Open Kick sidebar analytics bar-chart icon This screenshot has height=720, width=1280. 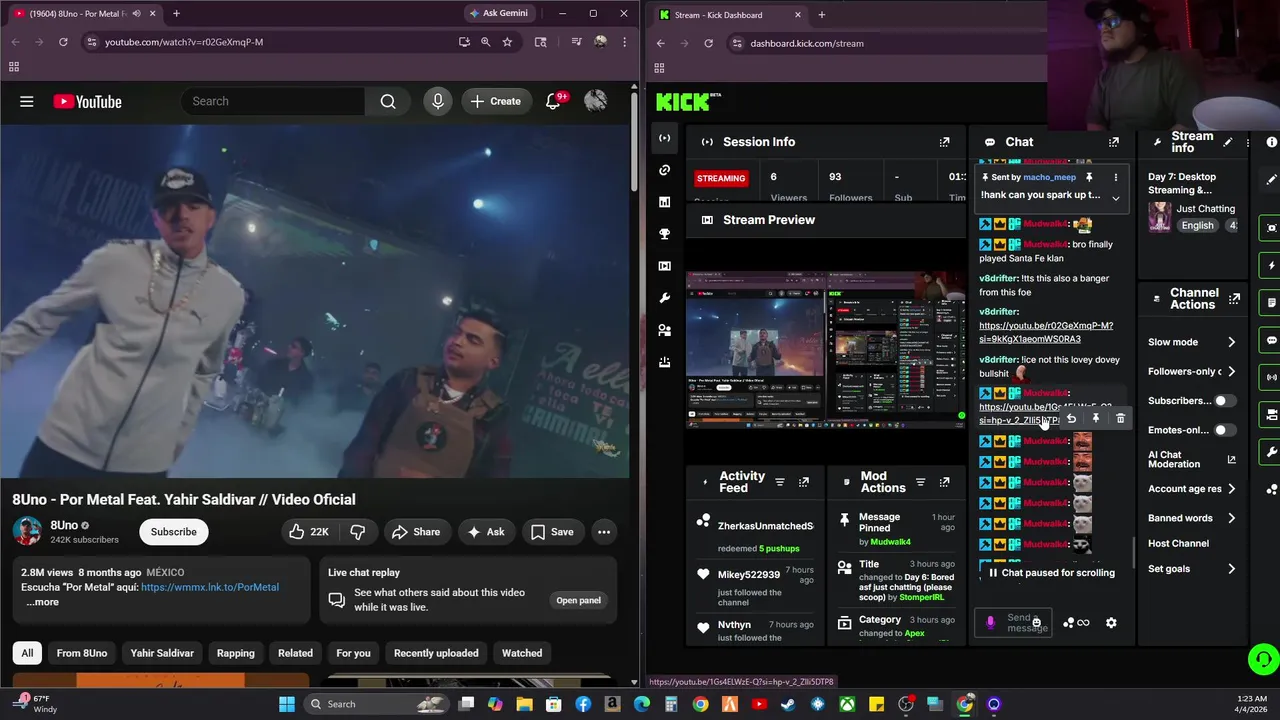[x=664, y=202]
